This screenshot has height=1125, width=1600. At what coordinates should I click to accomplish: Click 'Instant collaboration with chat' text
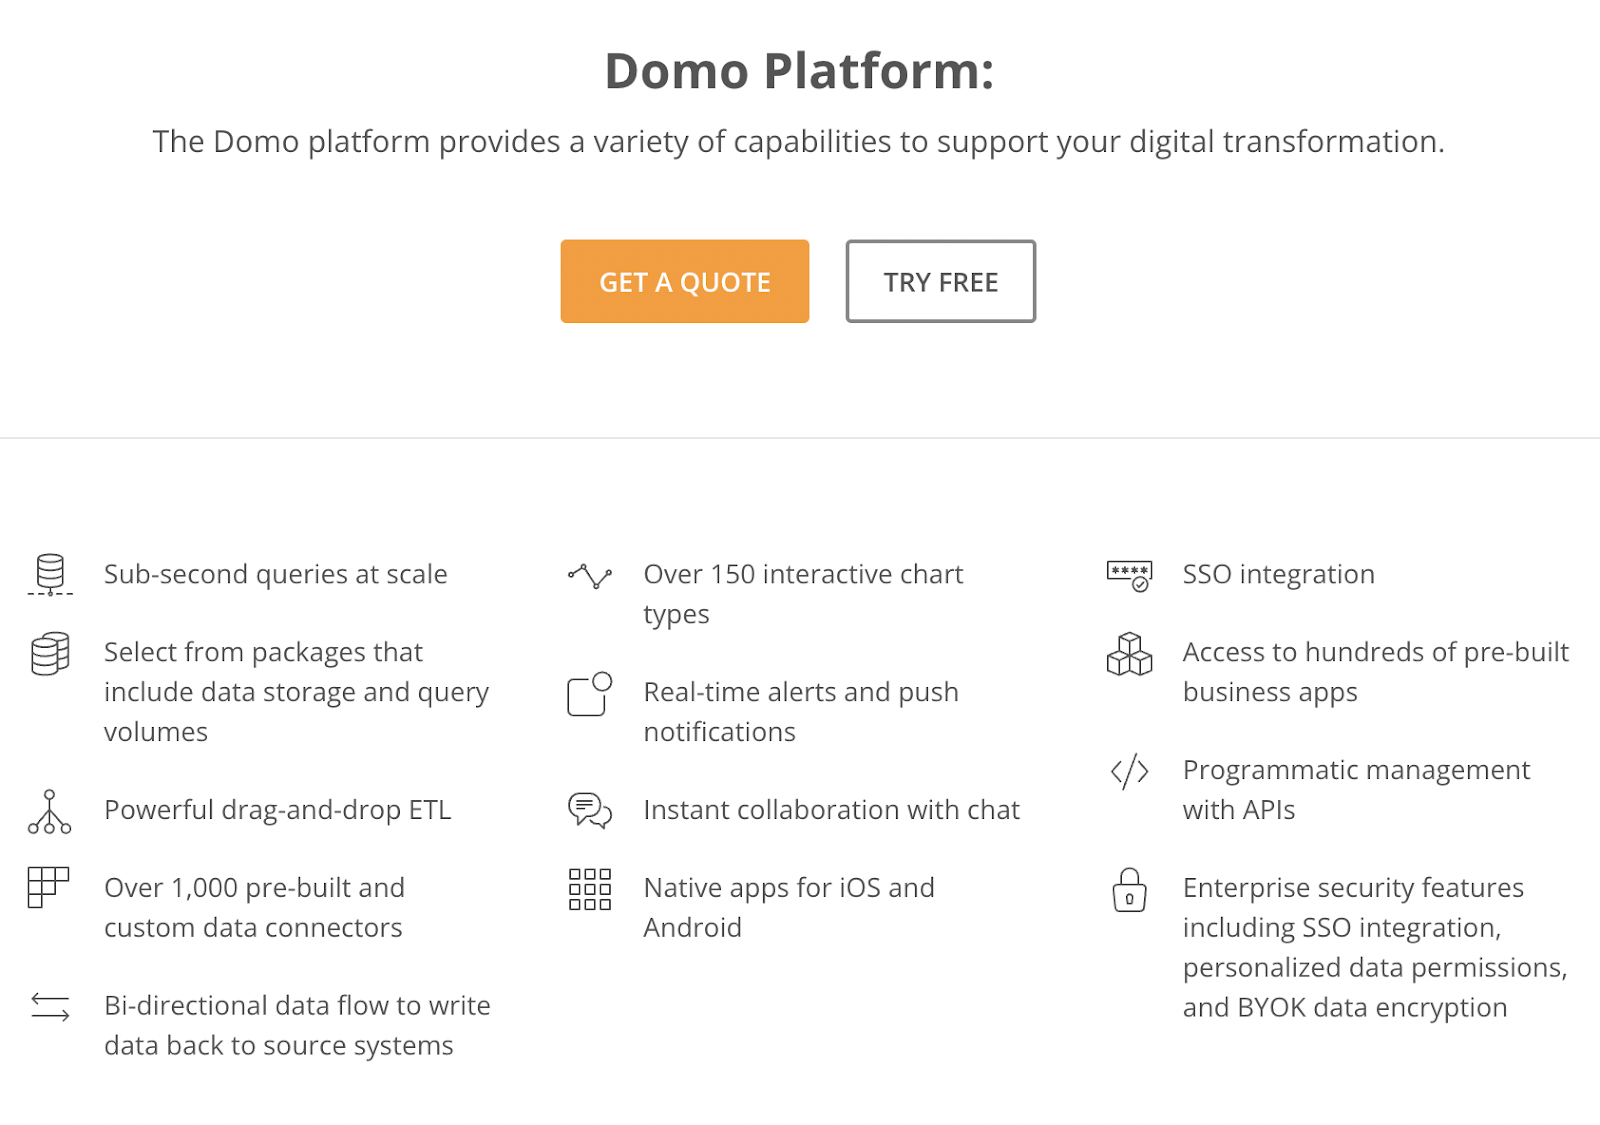831,810
